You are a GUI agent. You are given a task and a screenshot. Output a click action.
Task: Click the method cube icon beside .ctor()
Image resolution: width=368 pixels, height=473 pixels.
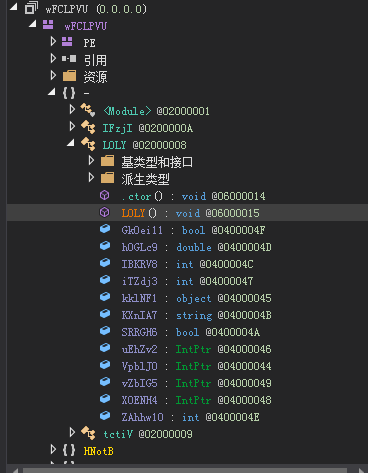coord(105,195)
